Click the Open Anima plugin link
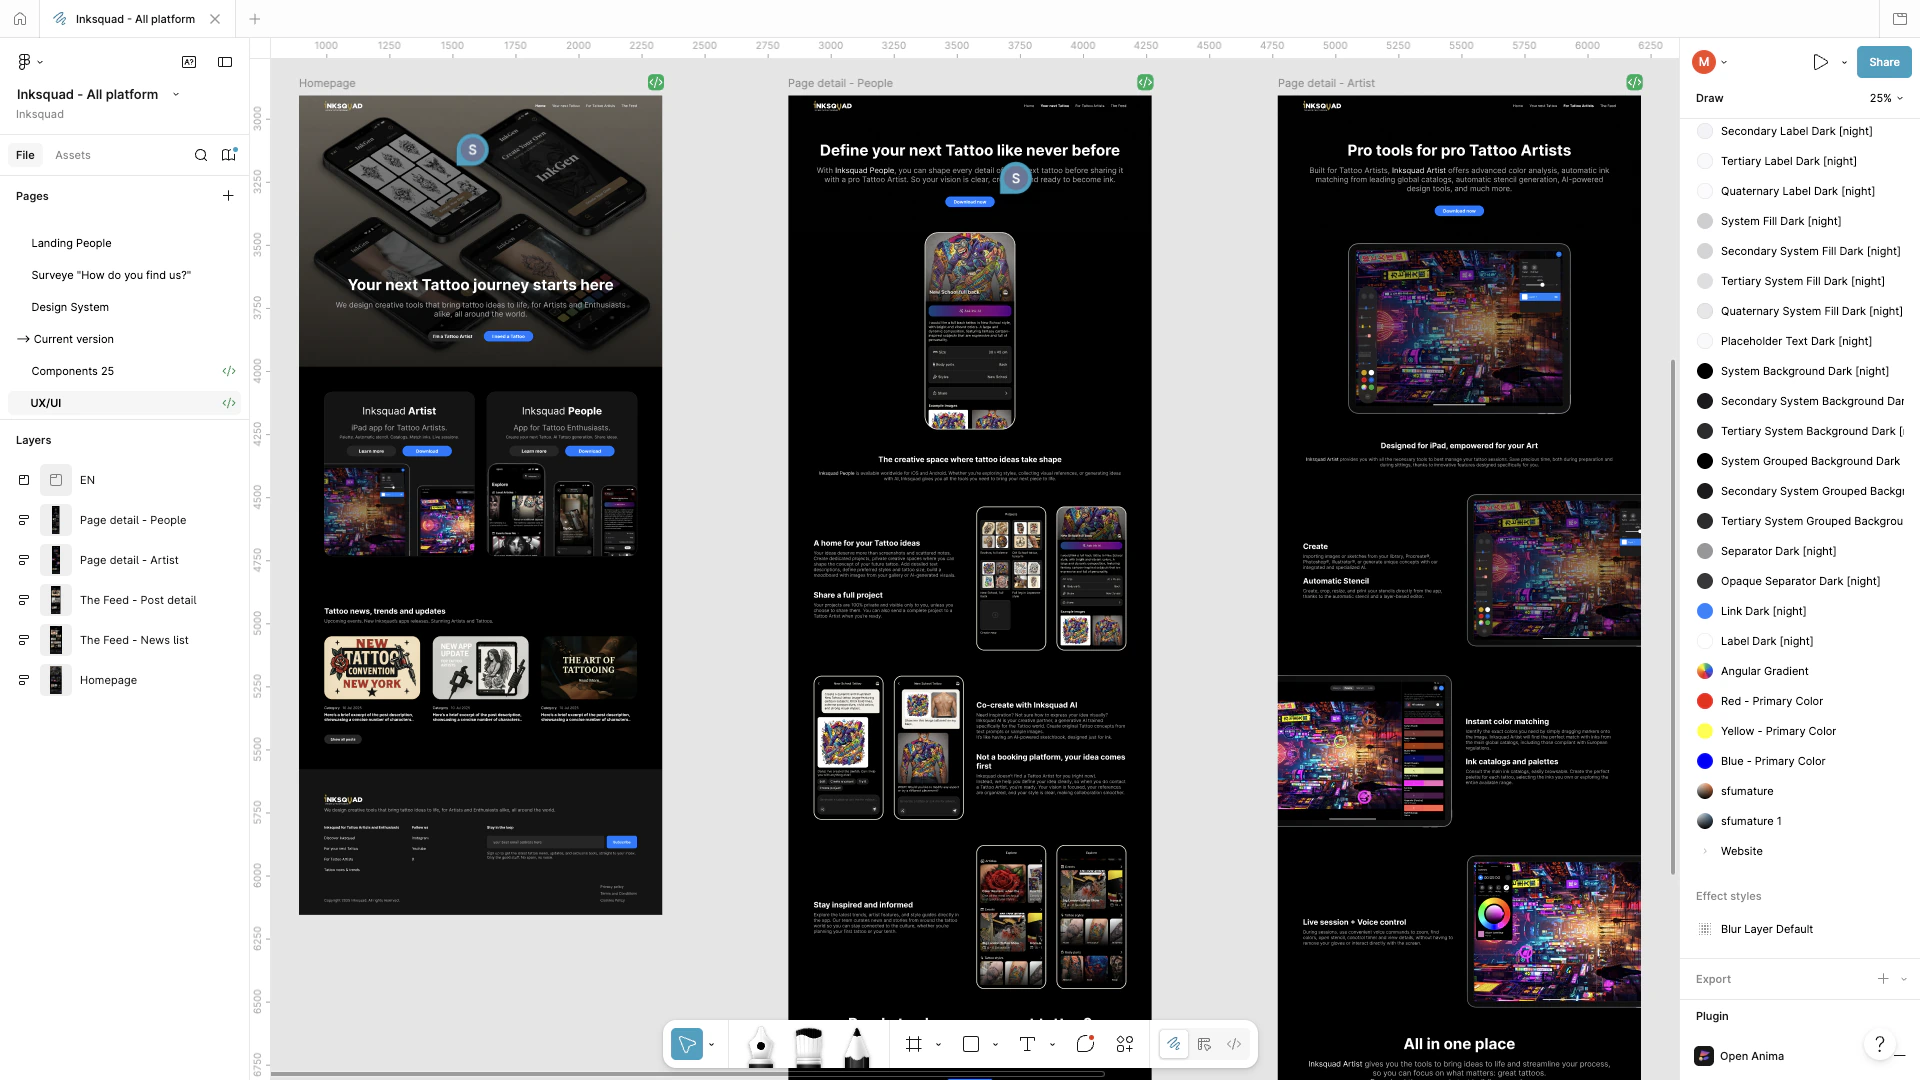1920x1080 pixels. click(1752, 1056)
